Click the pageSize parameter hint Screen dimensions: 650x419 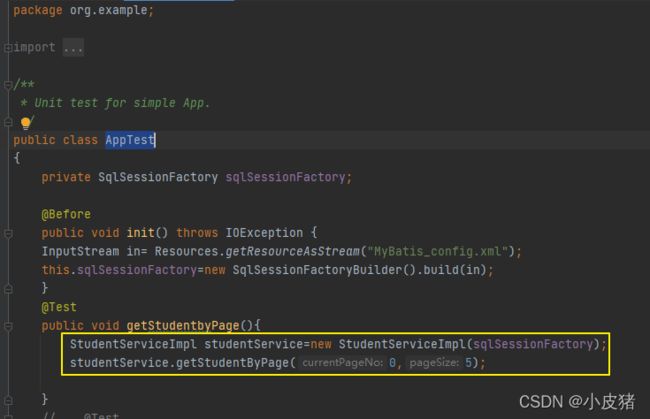[434, 363]
